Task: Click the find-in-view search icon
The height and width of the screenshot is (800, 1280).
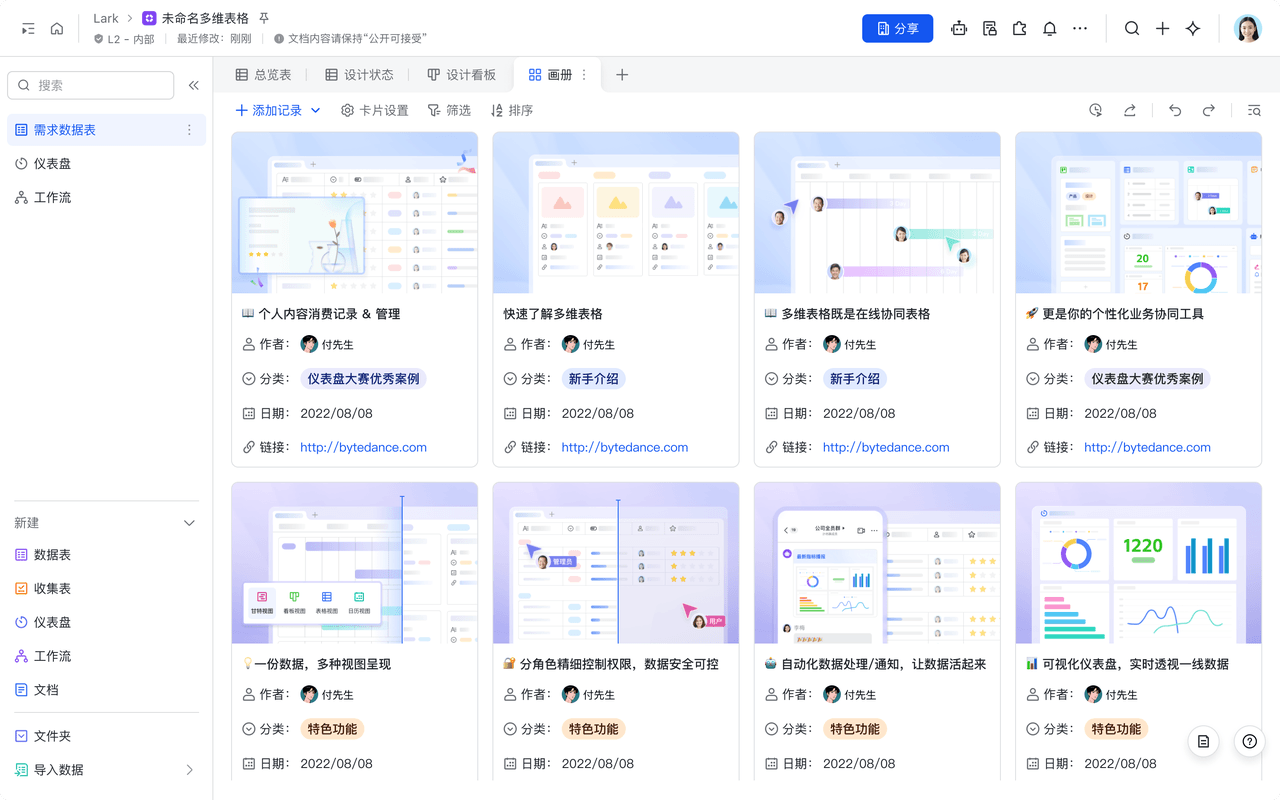Action: click(x=1254, y=111)
